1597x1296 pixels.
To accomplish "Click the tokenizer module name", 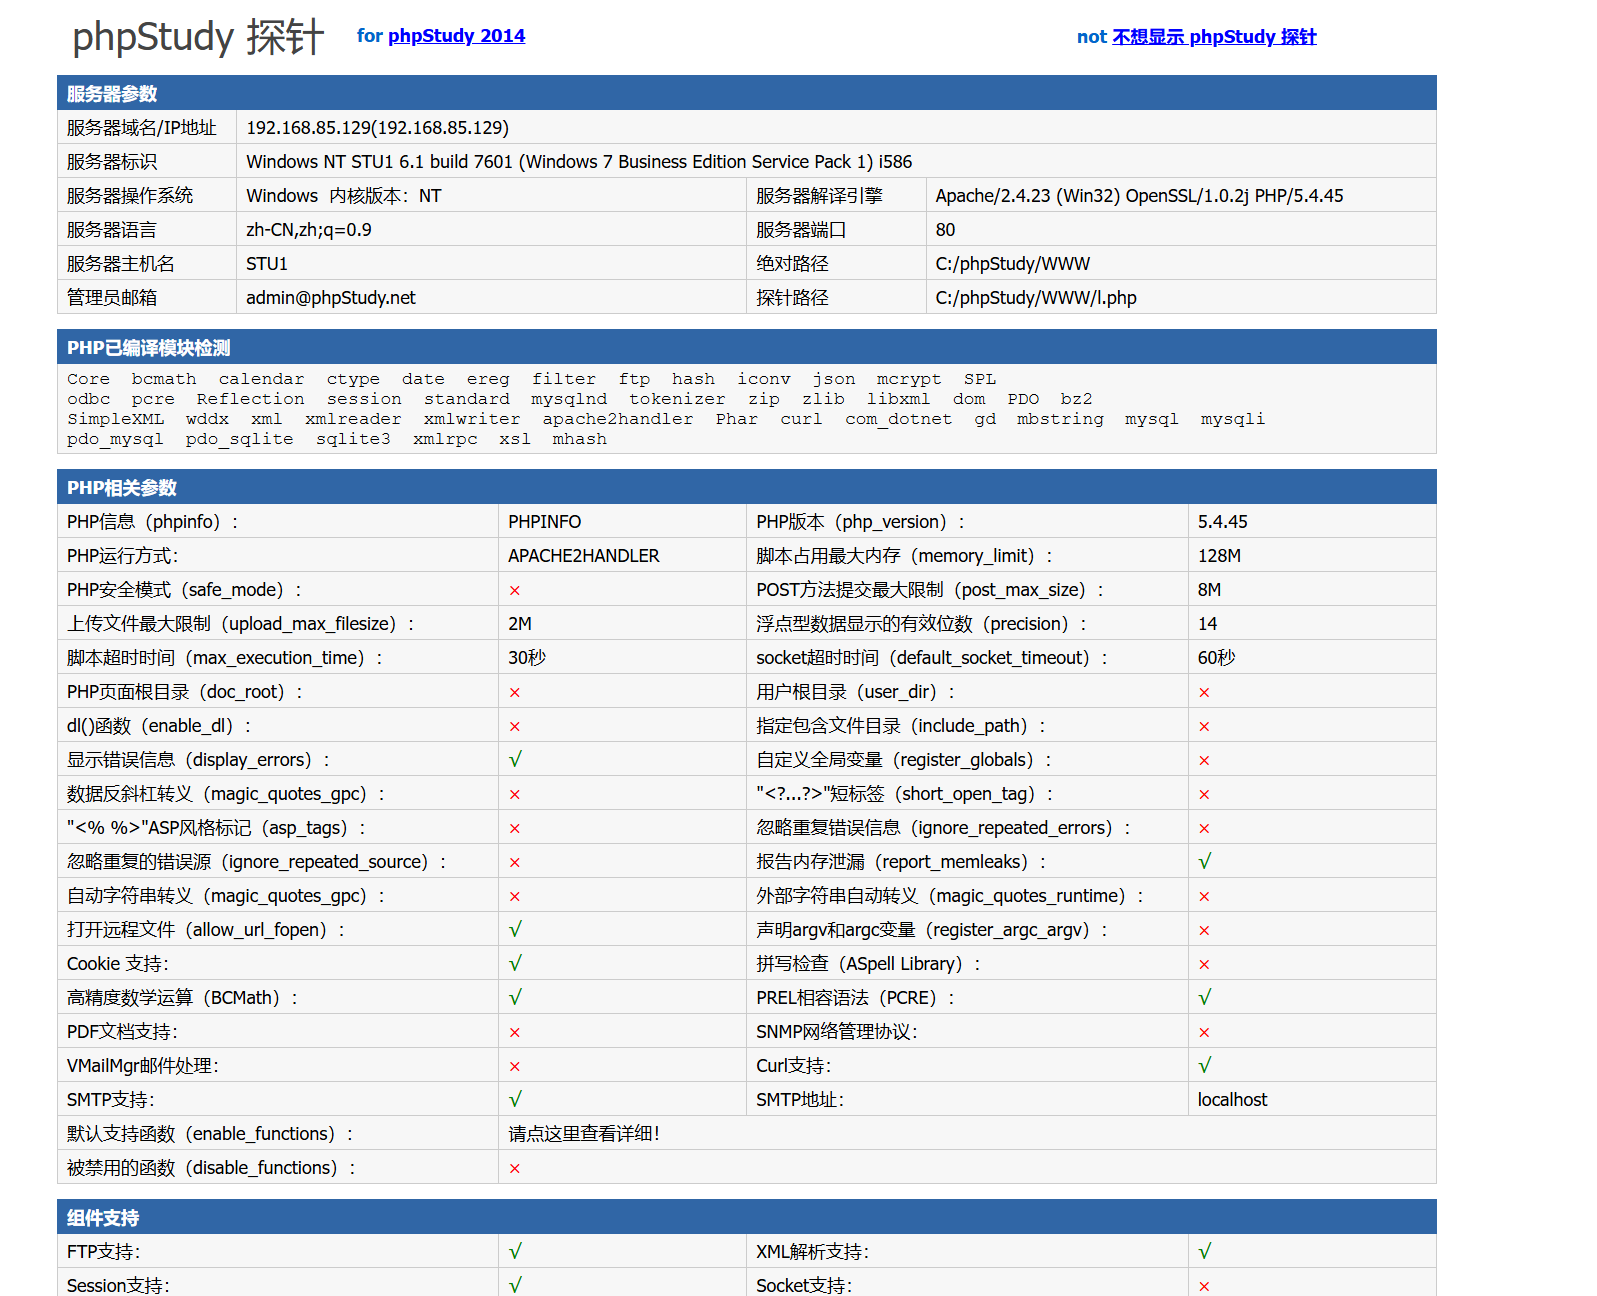I will pyautogui.click(x=677, y=399).
